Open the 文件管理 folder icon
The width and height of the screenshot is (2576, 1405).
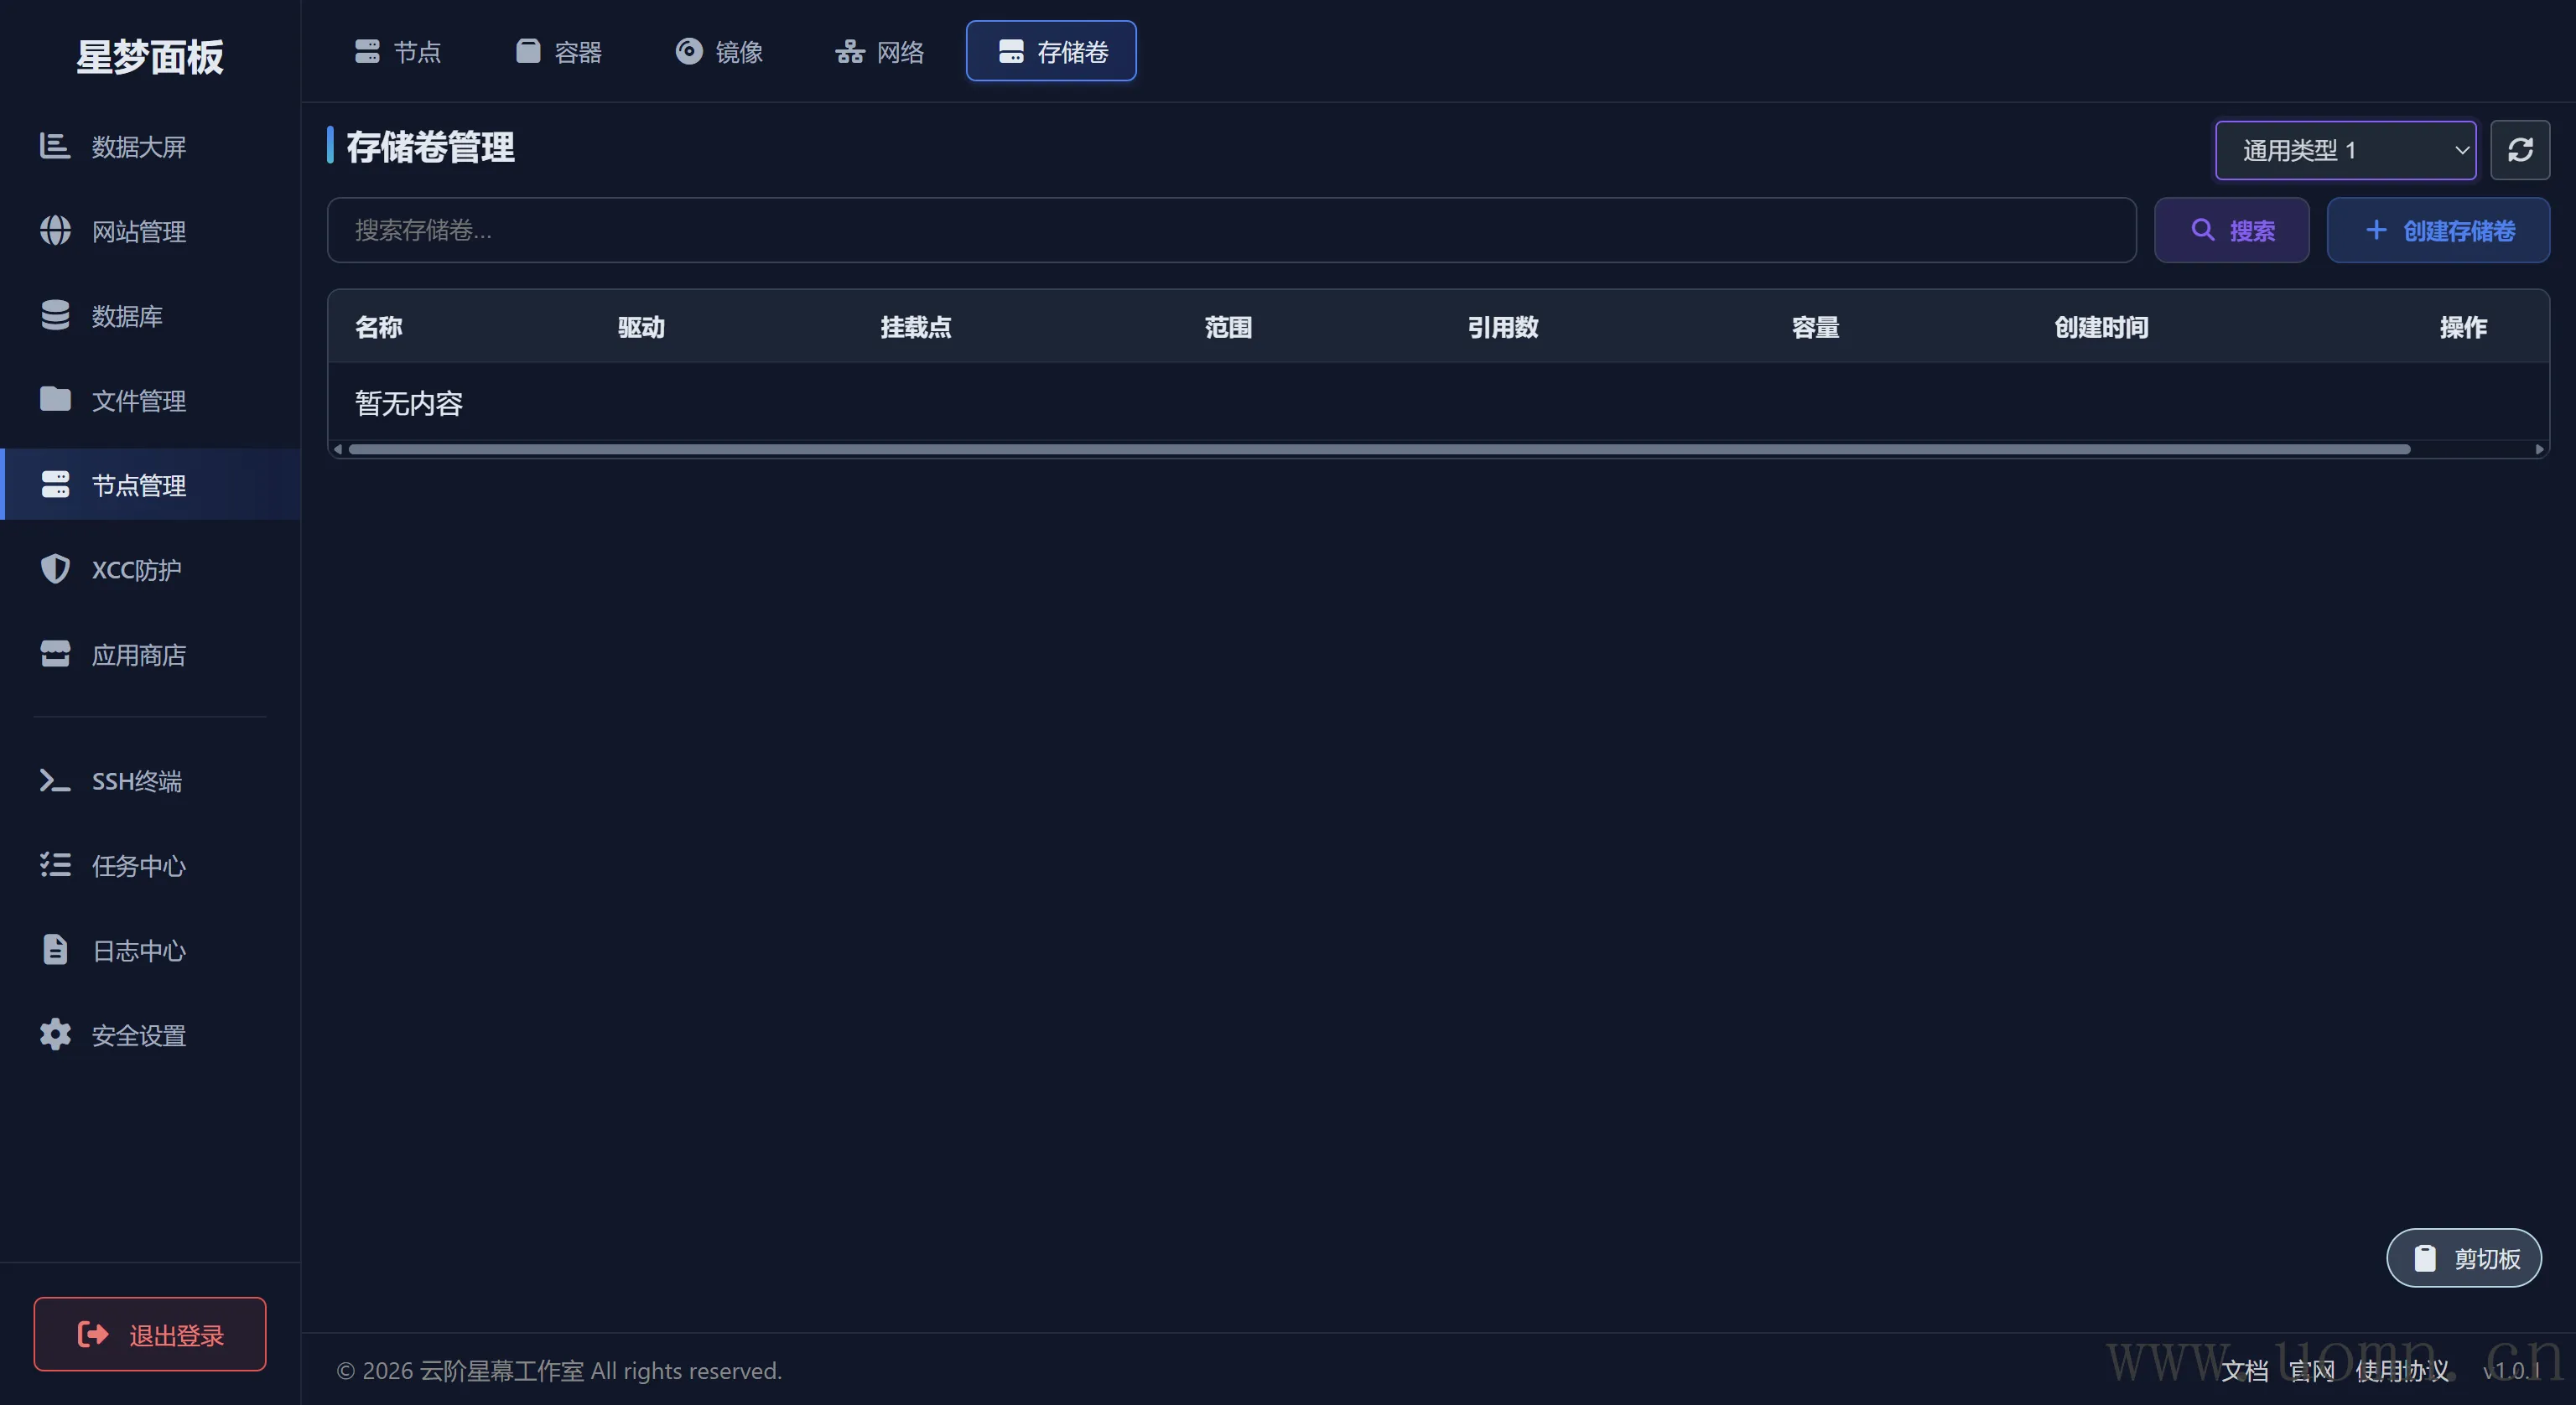click(x=55, y=400)
